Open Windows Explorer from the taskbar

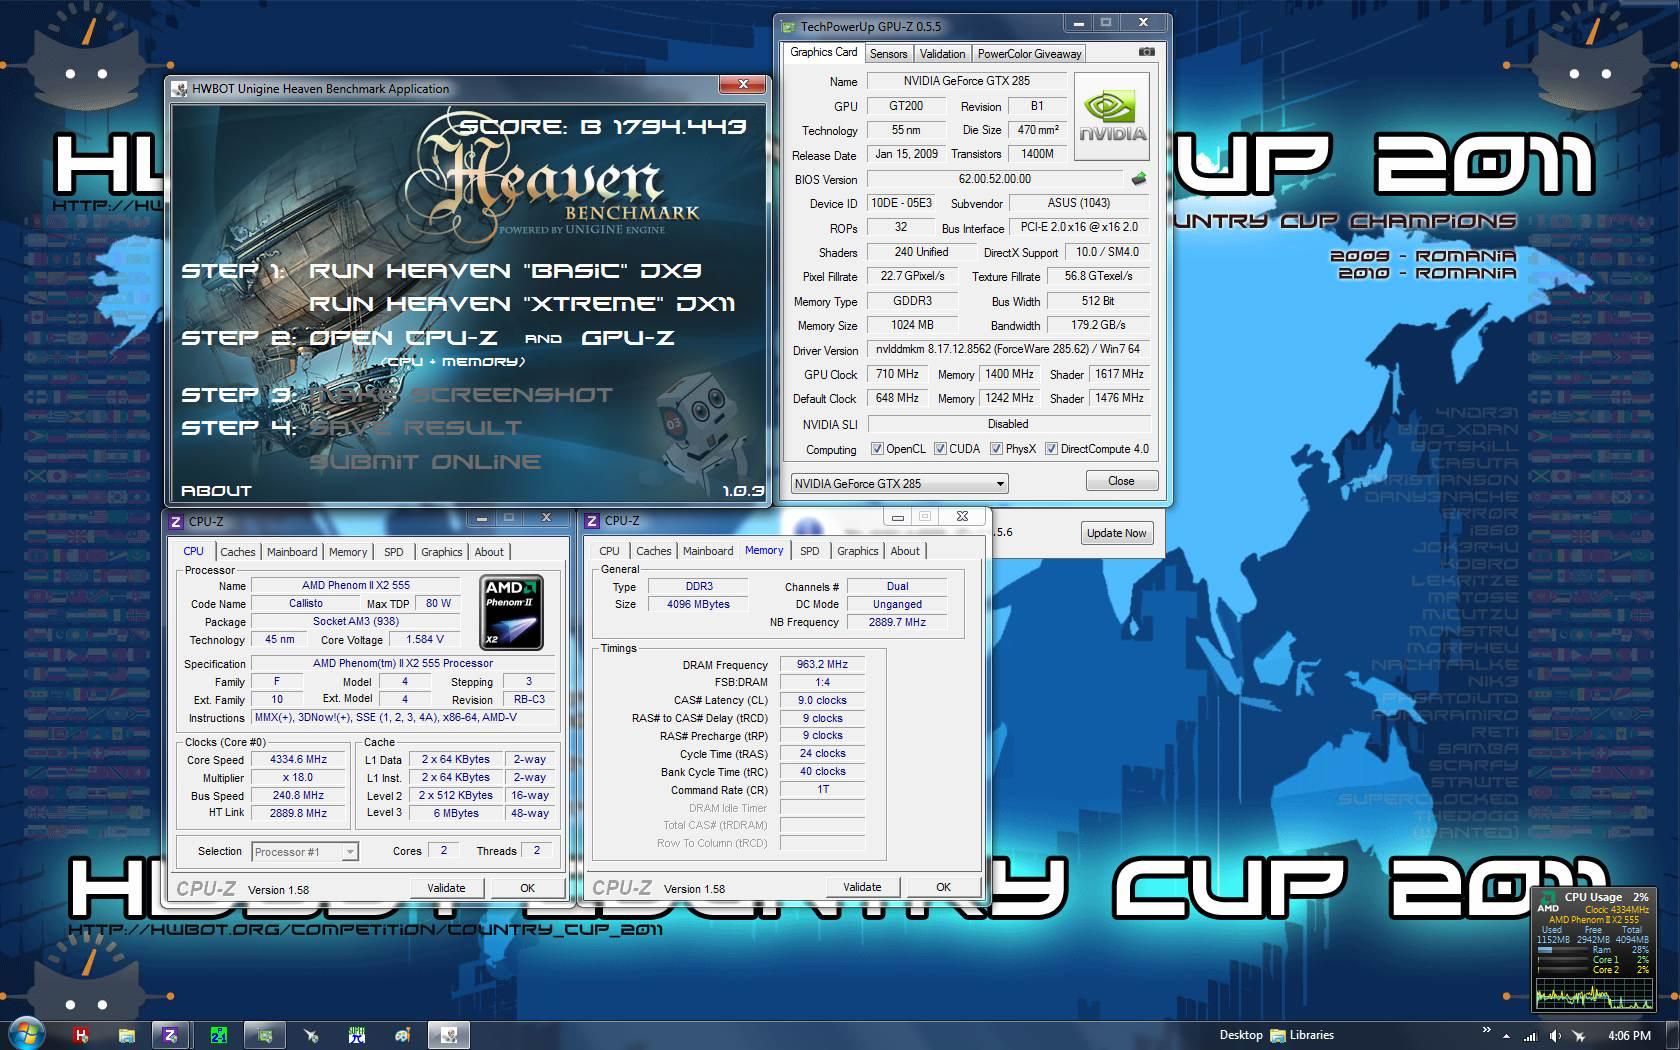pos(126,1035)
